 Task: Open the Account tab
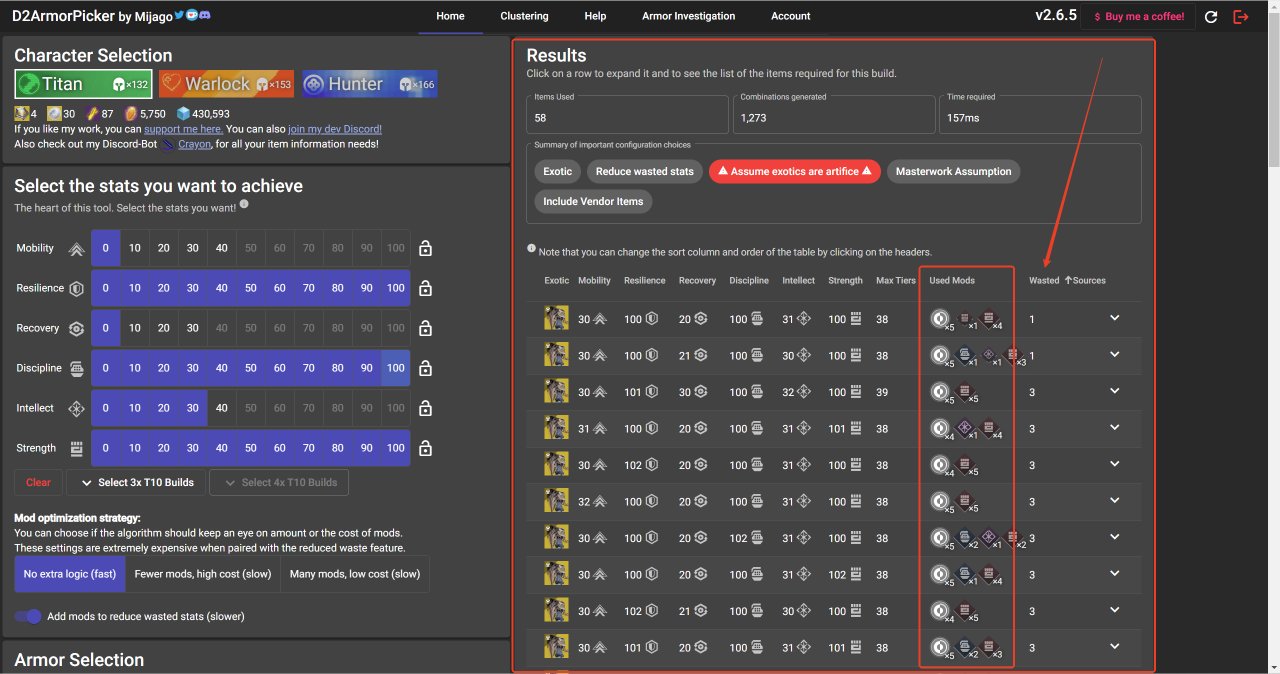790,17
